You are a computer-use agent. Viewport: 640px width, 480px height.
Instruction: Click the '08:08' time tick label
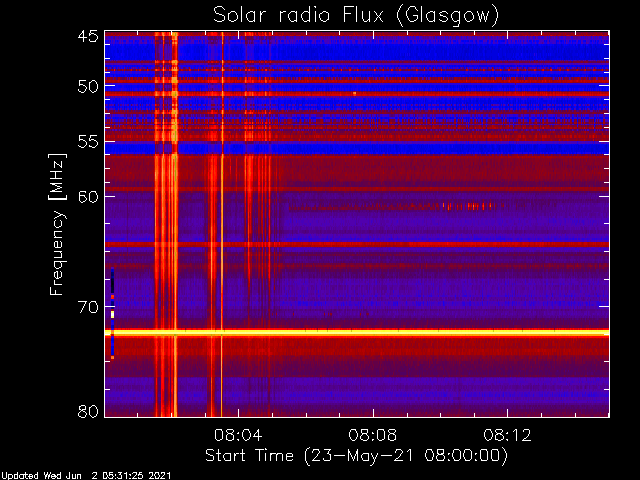click(372, 435)
